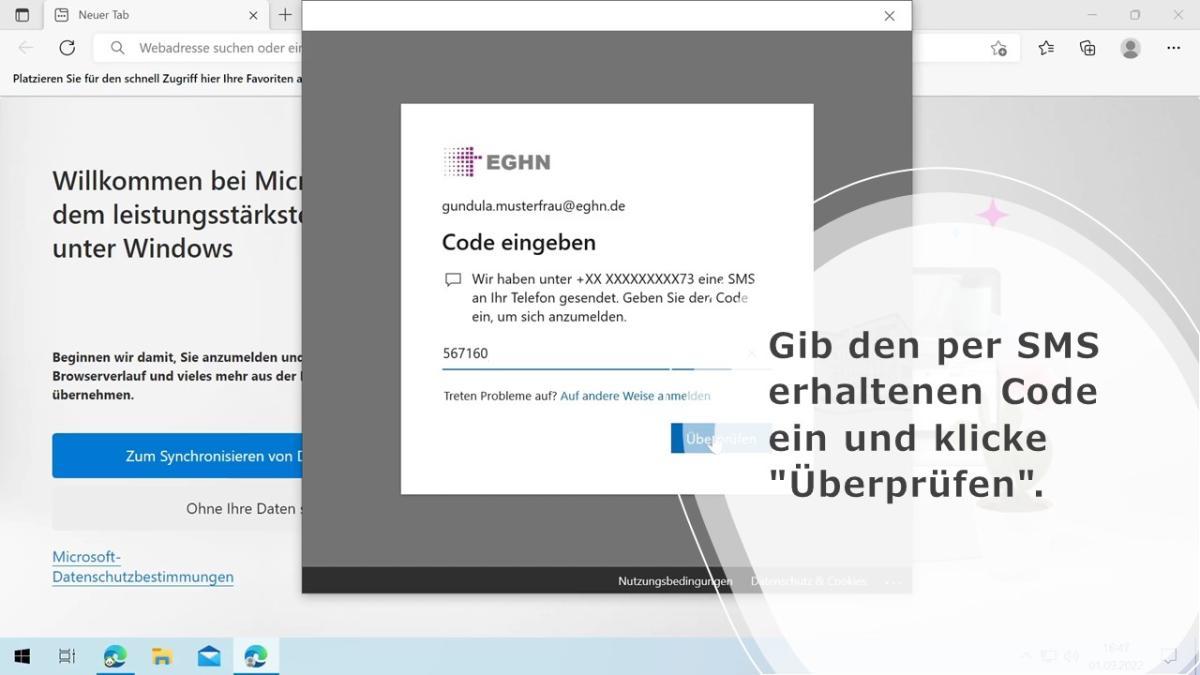Launch the Mail app from taskbar
The width and height of the screenshot is (1200, 675).
pos(209,656)
